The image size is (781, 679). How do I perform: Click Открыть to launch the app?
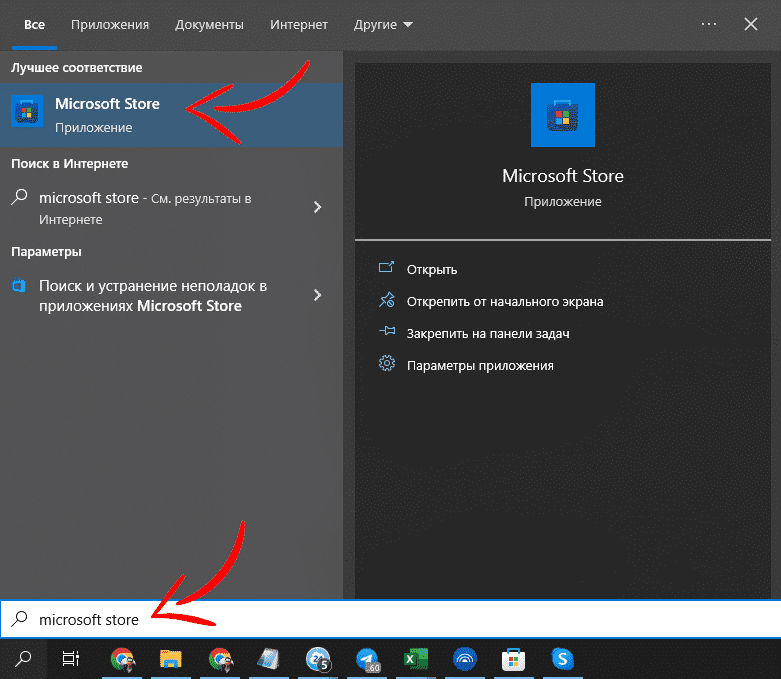click(x=432, y=270)
